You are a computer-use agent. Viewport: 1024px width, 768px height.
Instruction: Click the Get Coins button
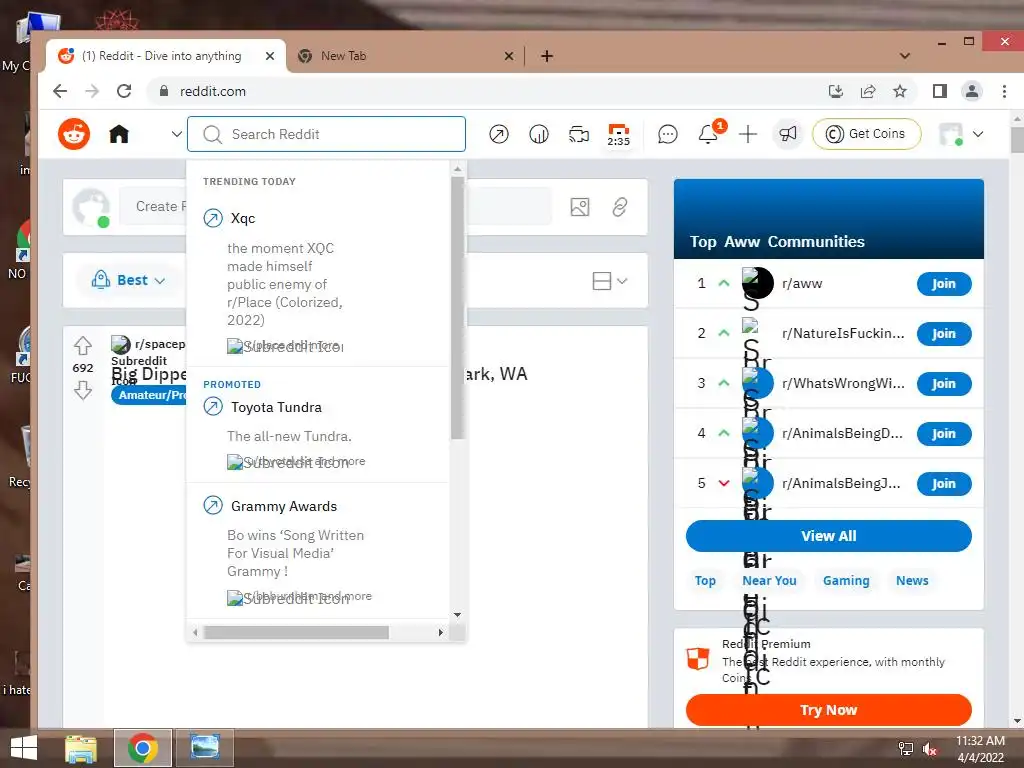pos(867,134)
